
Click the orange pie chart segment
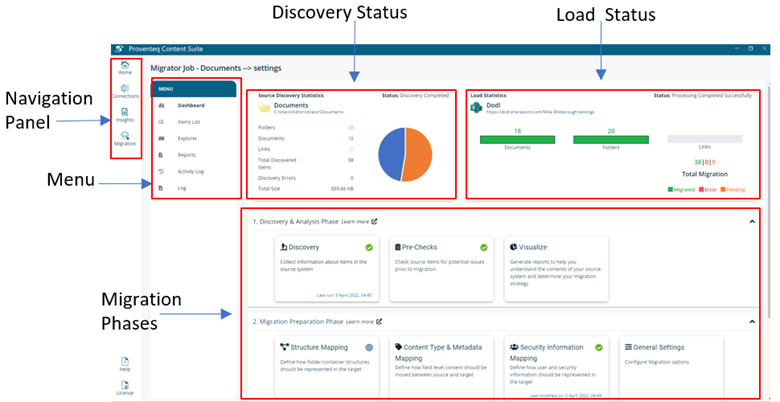(418, 154)
